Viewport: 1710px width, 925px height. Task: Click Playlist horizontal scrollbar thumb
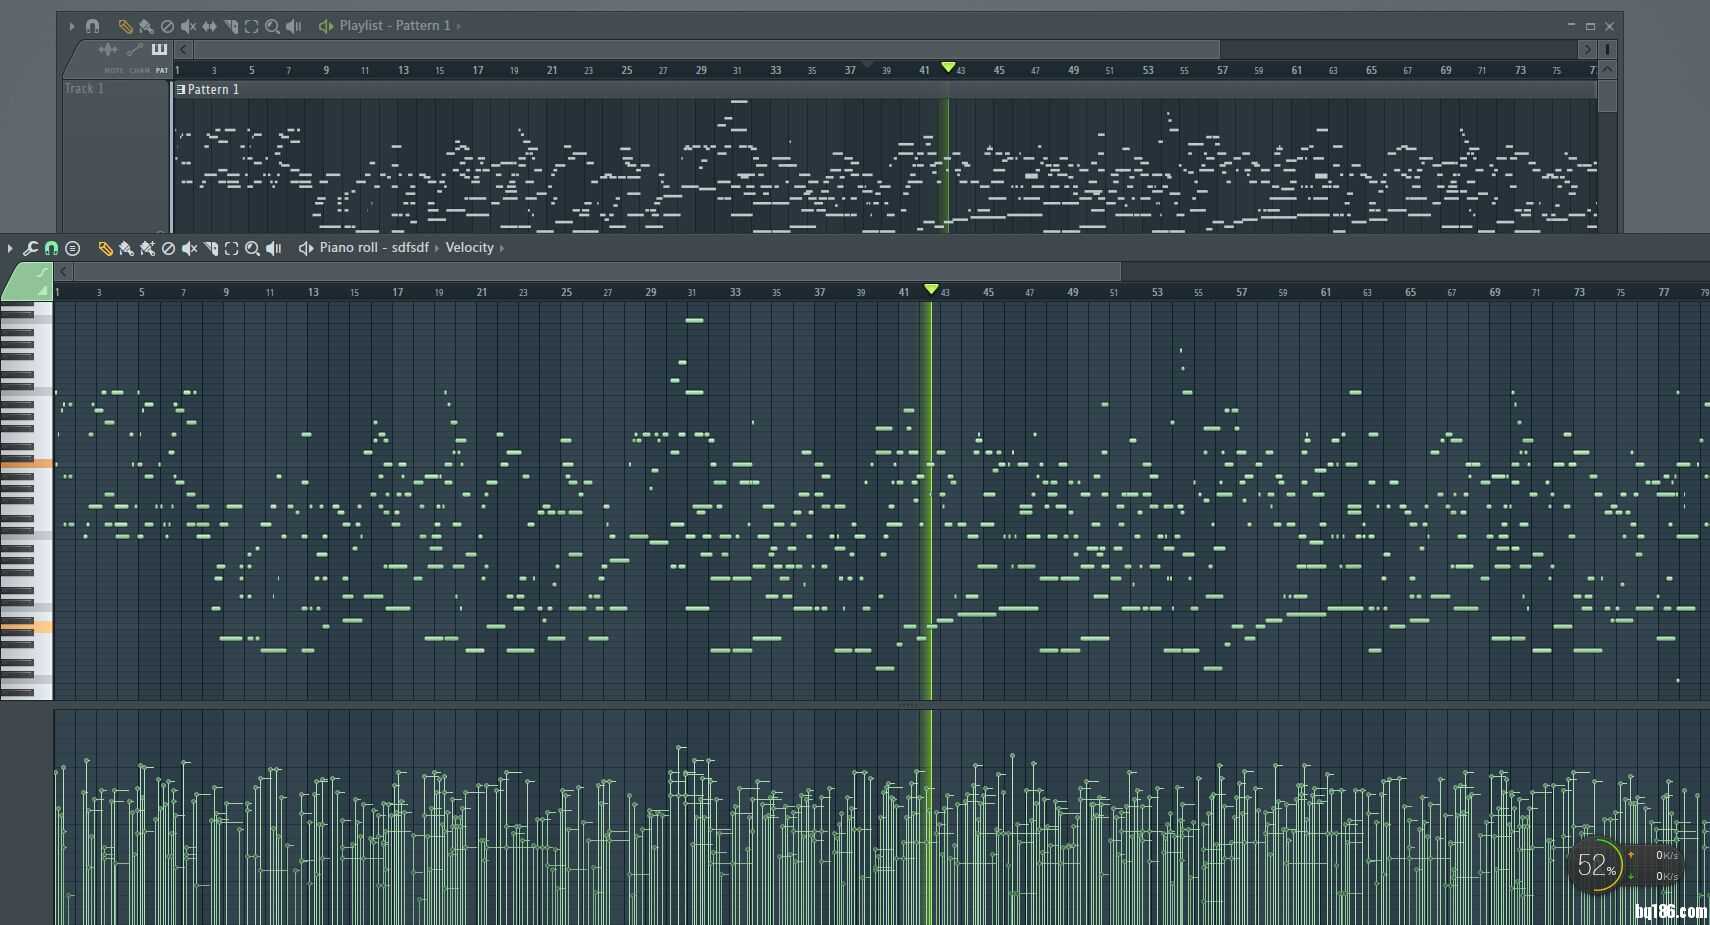coord(706,49)
